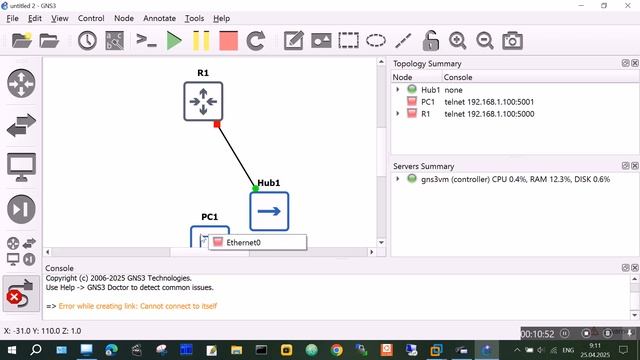Select the Draw a rectangle tool
Image resolution: width=640 pixels, height=360 pixels.
(x=348, y=41)
